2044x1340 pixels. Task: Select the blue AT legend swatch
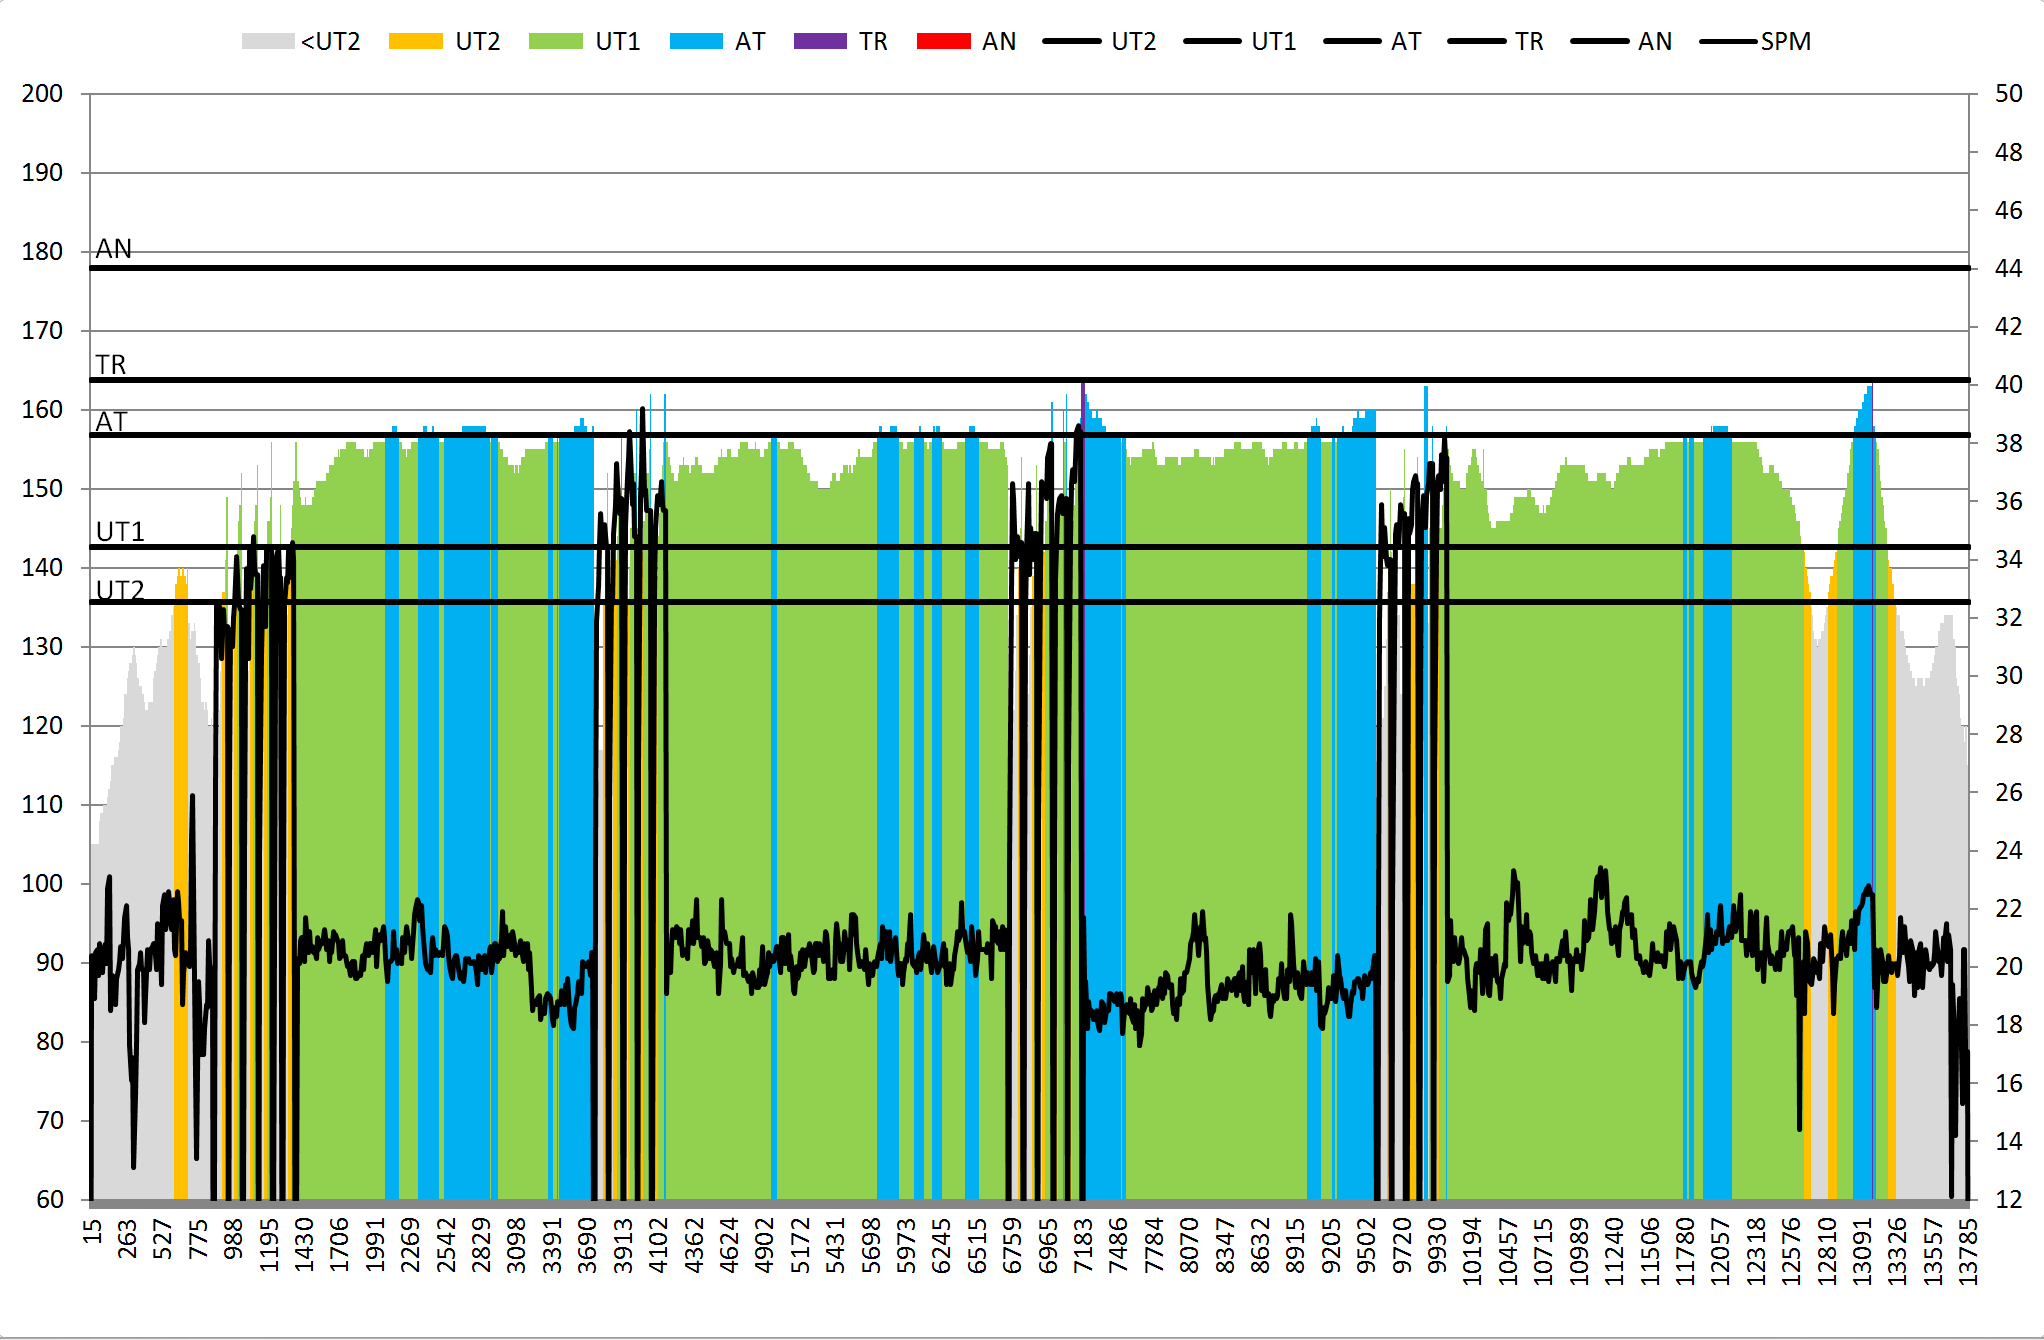696,41
